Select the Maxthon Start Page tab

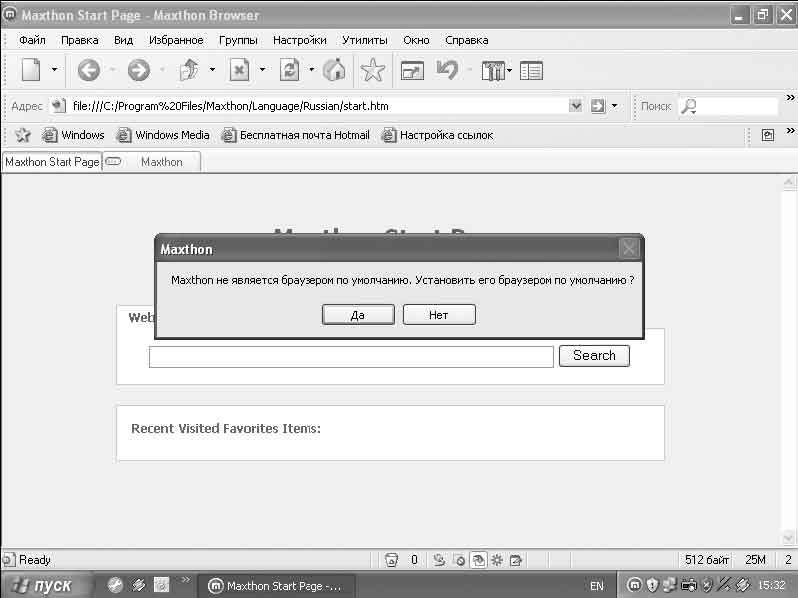[52, 162]
